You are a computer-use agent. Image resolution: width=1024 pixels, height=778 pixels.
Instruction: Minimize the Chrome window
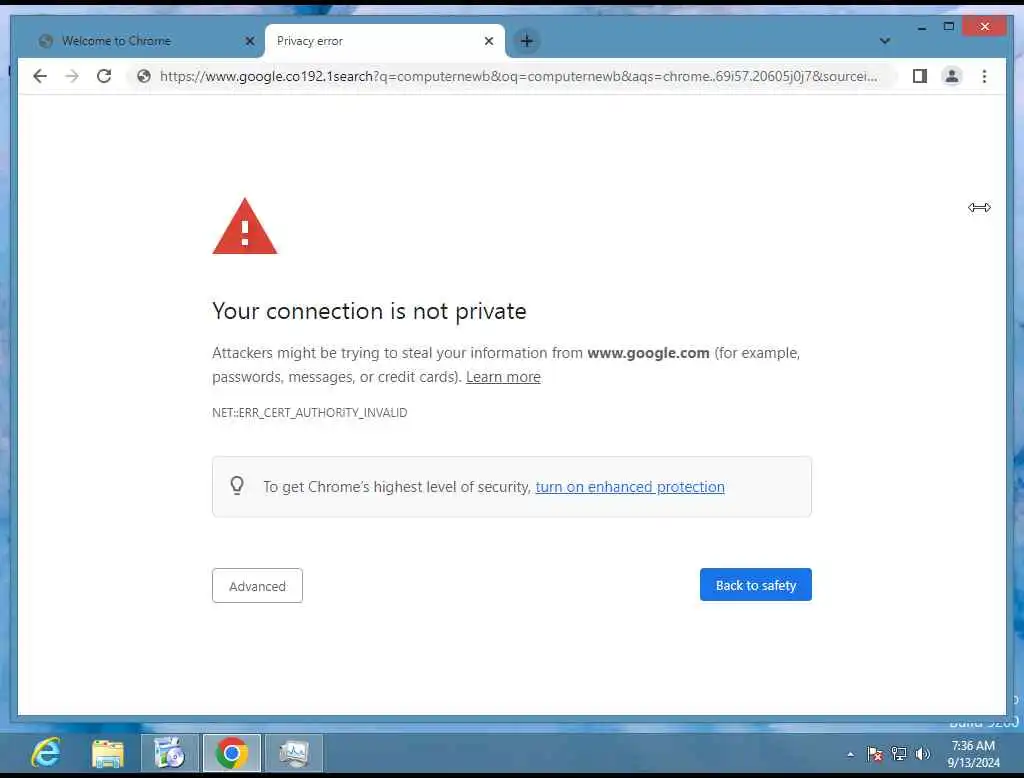tap(921, 27)
